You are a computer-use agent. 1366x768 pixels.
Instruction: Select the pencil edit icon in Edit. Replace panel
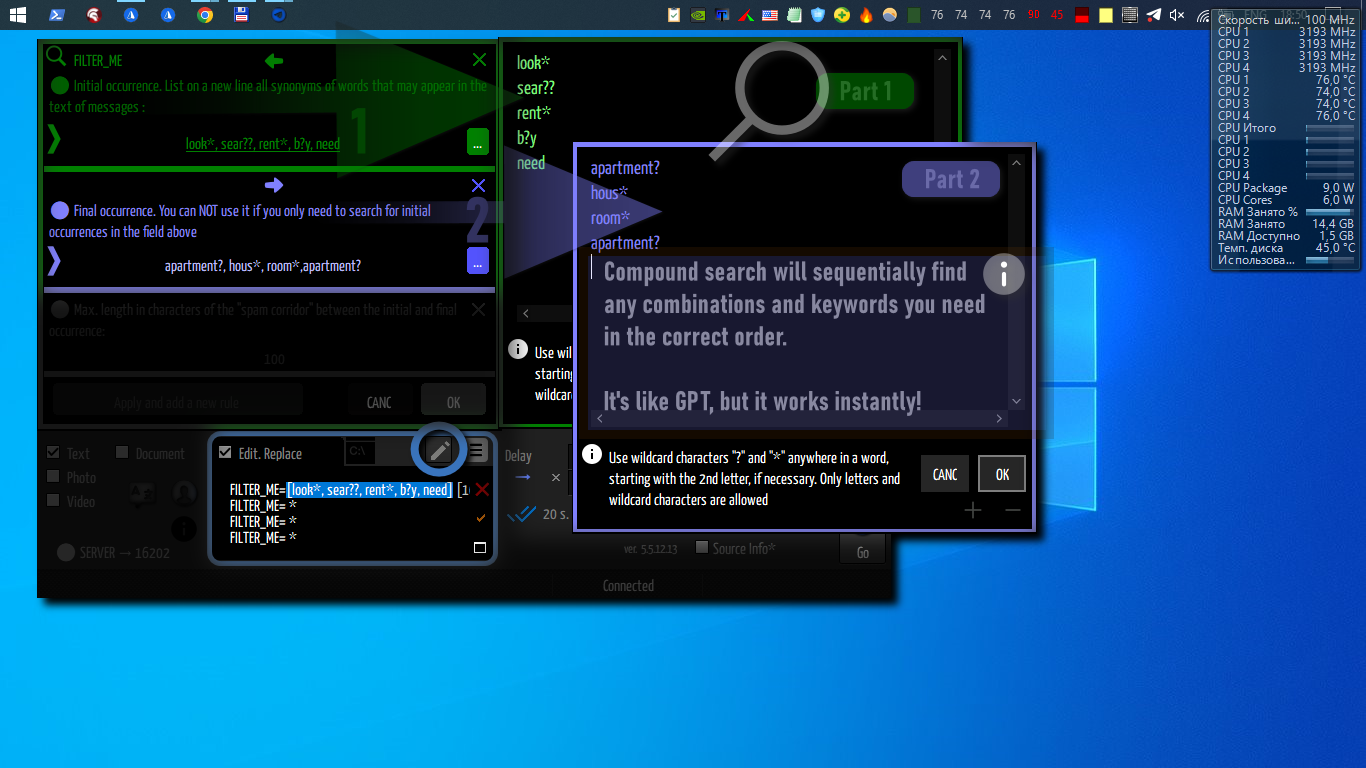440,450
